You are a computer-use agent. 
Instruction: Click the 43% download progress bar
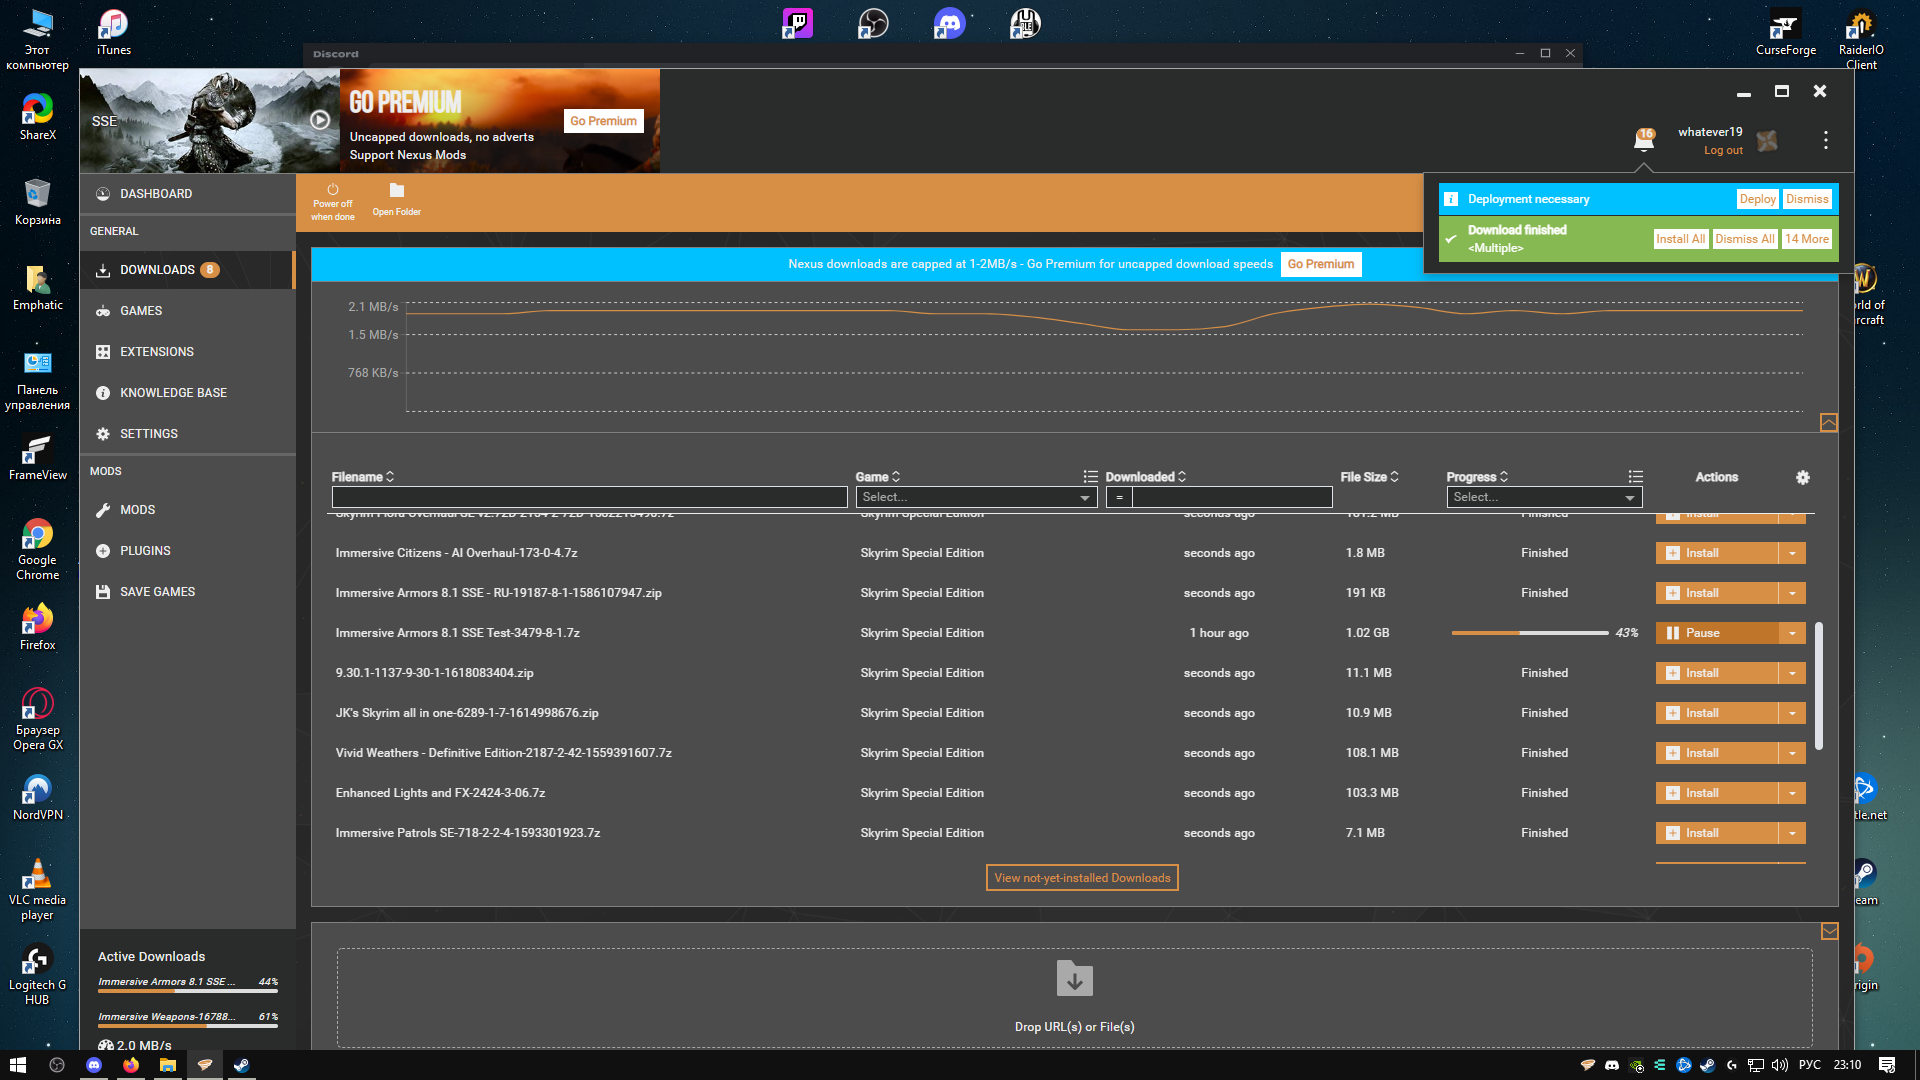pos(1529,633)
